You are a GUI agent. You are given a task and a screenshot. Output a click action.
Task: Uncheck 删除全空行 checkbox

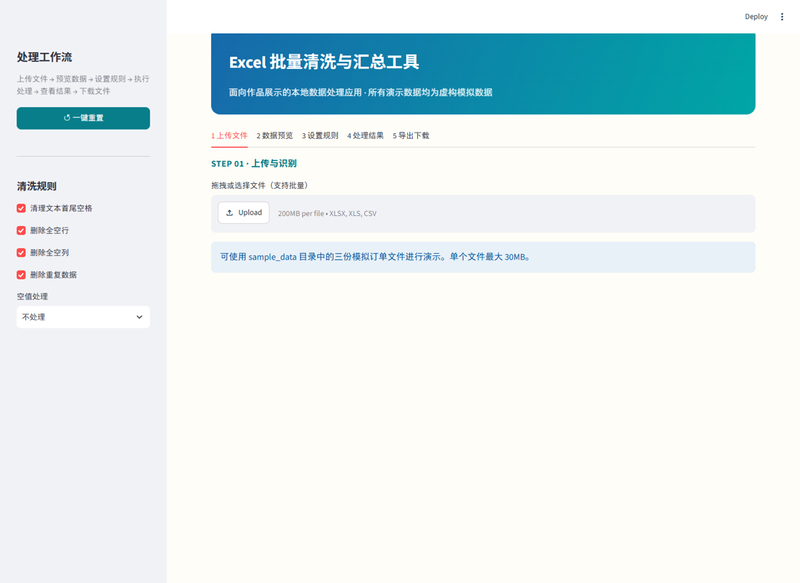(x=21, y=231)
